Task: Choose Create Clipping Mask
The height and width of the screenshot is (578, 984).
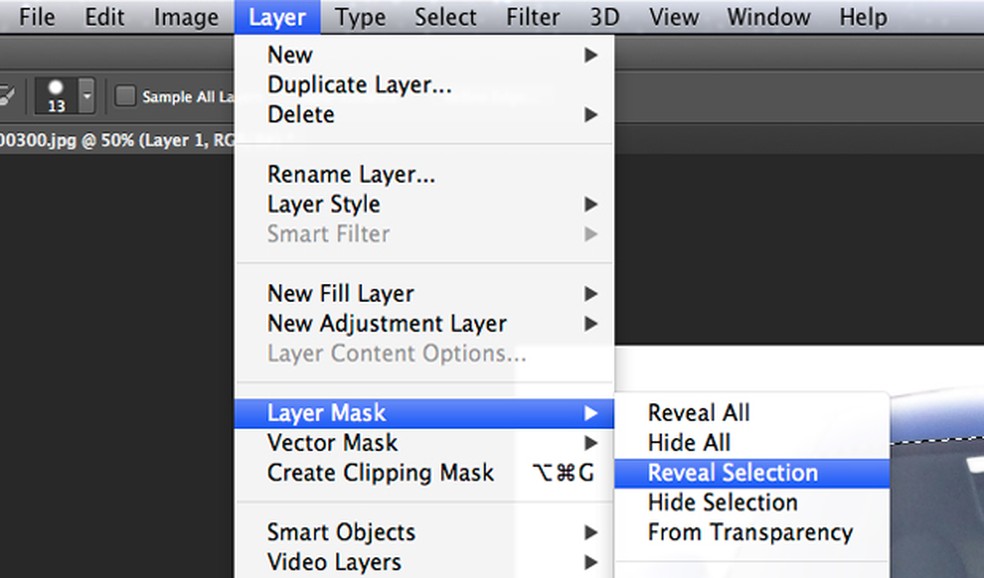Action: [x=380, y=473]
